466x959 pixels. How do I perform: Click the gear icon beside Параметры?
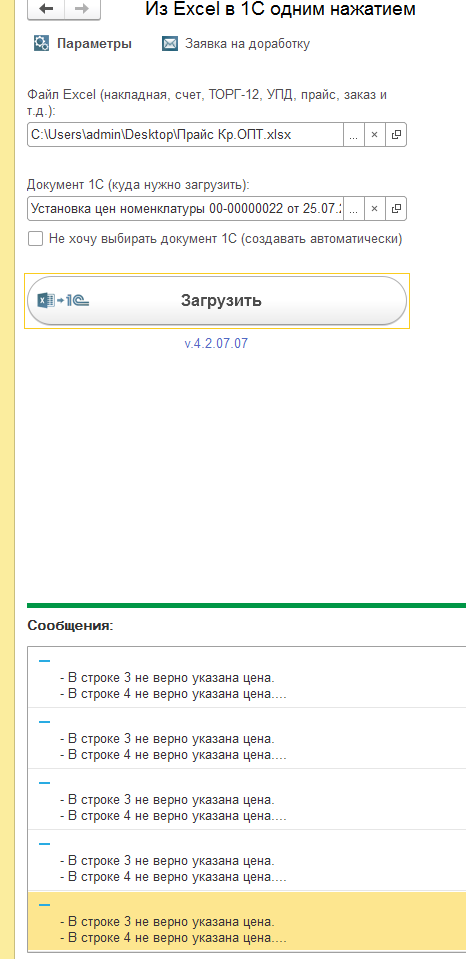(41, 44)
